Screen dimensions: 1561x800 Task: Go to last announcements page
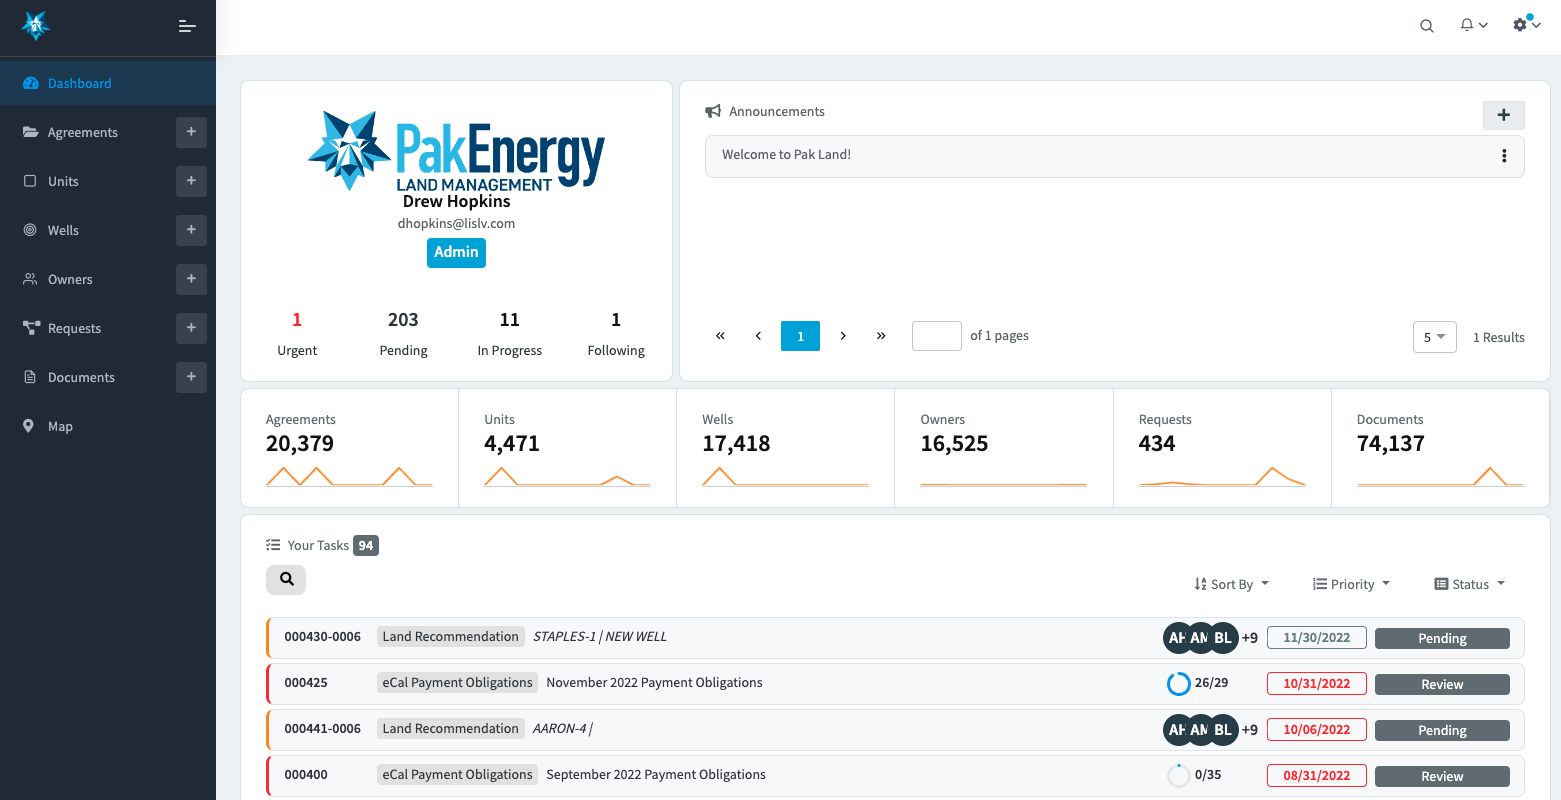881,336
